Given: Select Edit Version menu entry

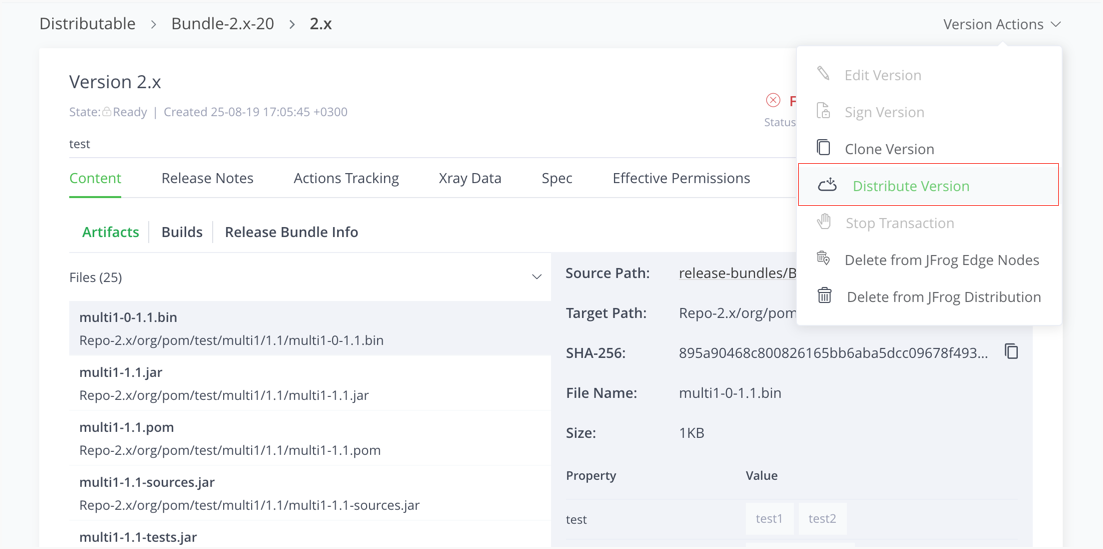Looking at the screenshot, I should click(x=929, y=75).
